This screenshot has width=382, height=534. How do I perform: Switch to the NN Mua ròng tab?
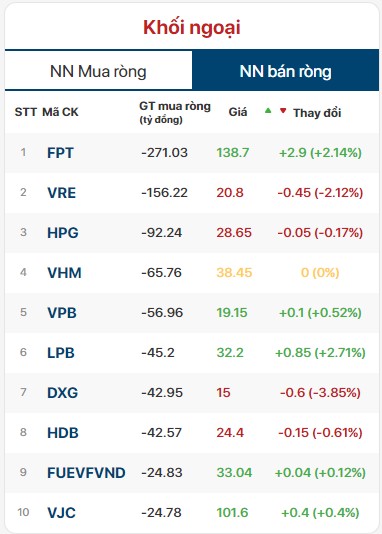(x=98, y=71)
